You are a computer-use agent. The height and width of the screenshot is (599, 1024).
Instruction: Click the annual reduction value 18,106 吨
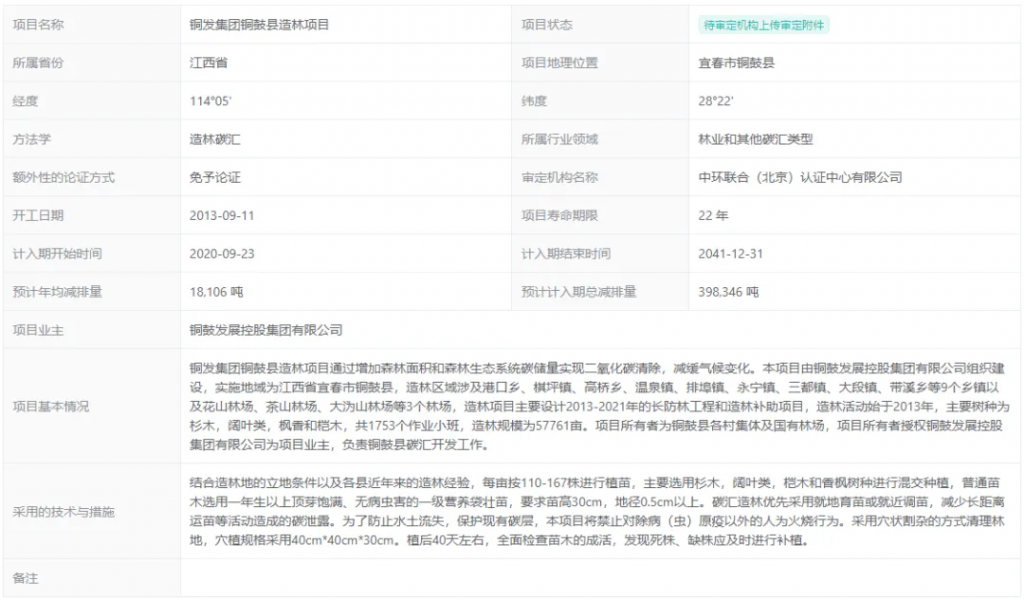tap(217, 292)
